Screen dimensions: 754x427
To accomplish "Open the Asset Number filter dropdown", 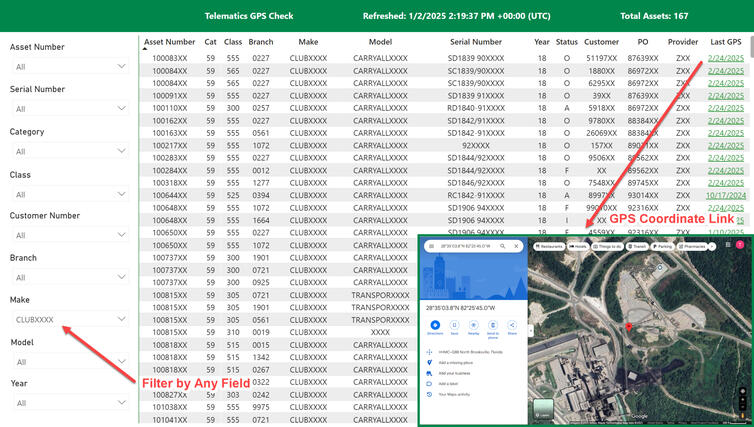I will [68, 66].
